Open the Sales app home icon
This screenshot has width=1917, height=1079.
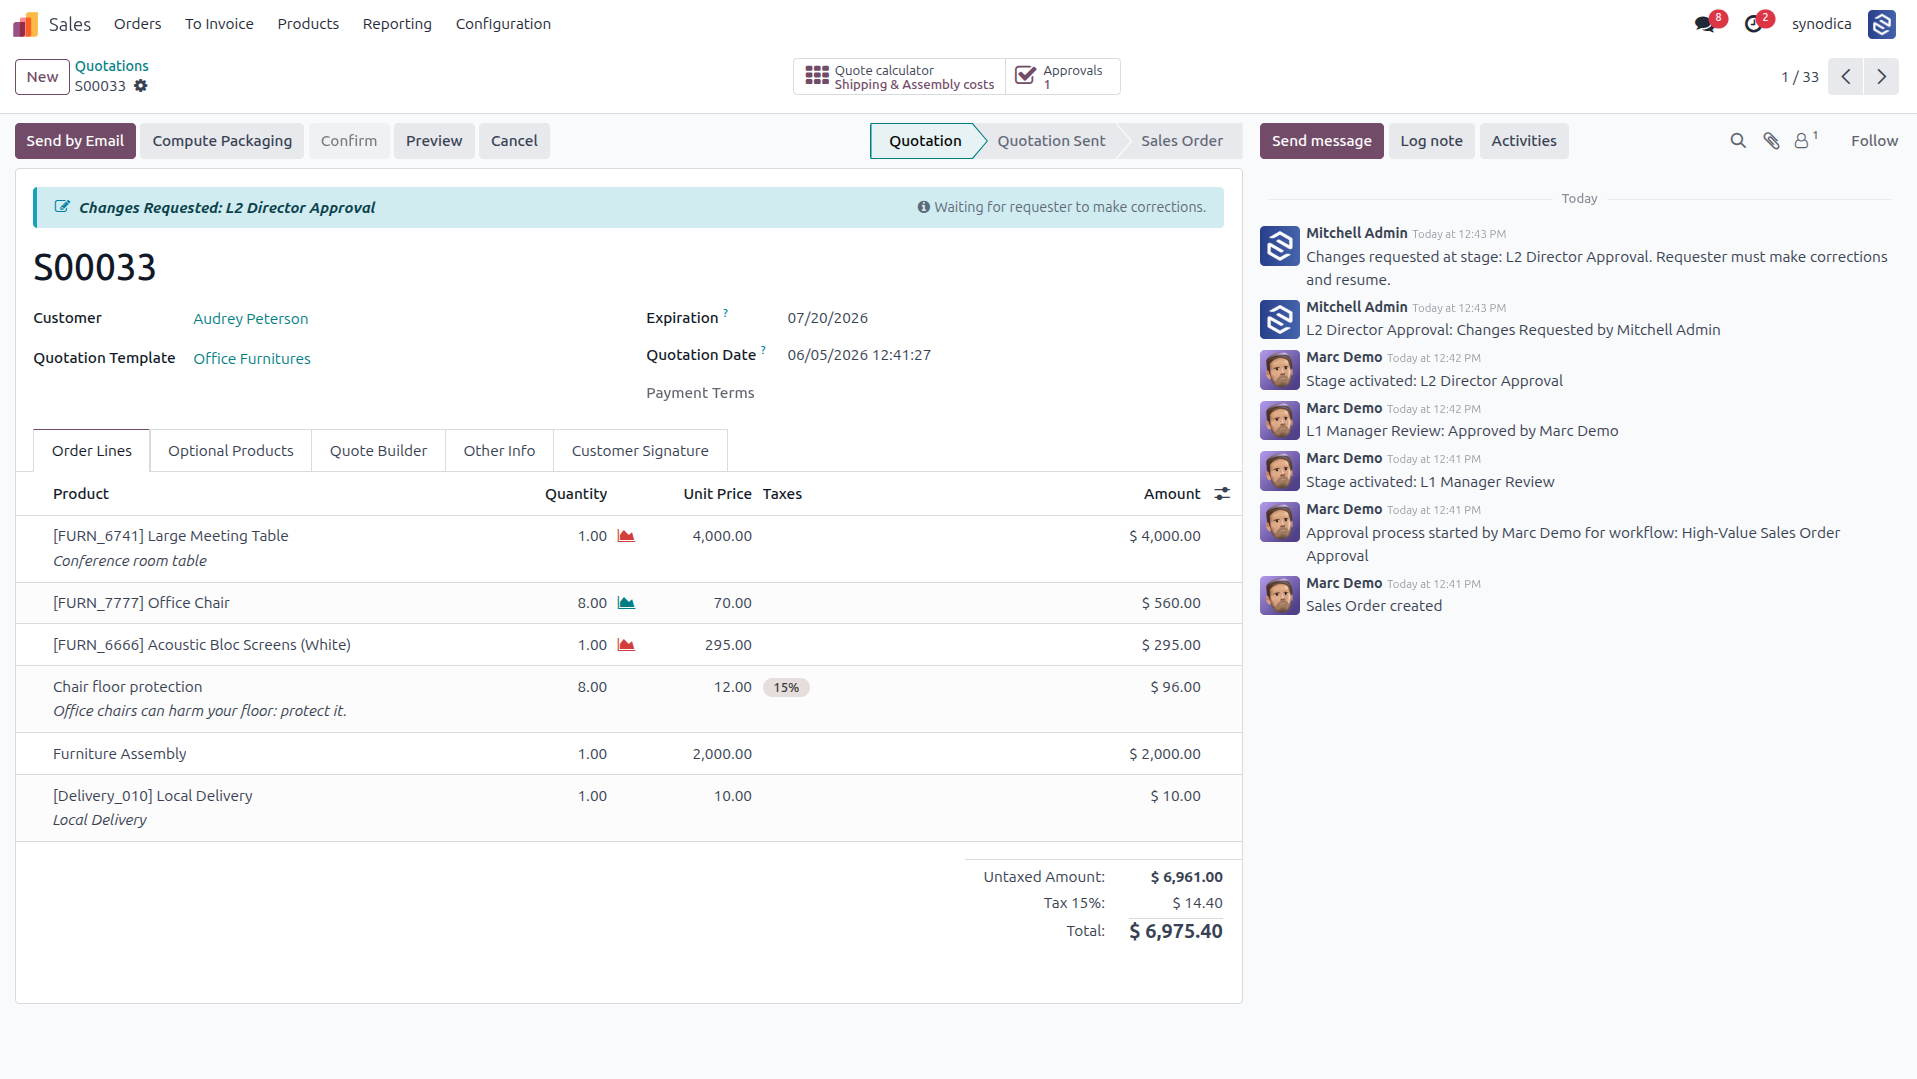point(26,24)
